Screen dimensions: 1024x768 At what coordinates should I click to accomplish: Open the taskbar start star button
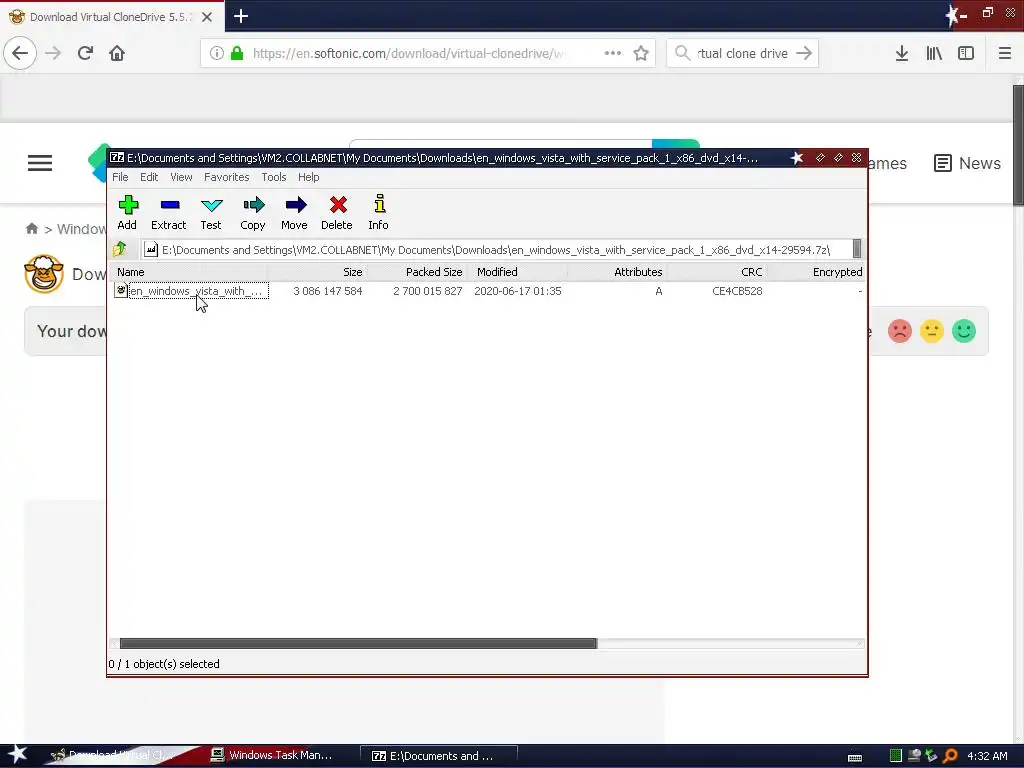coord(17,755)
